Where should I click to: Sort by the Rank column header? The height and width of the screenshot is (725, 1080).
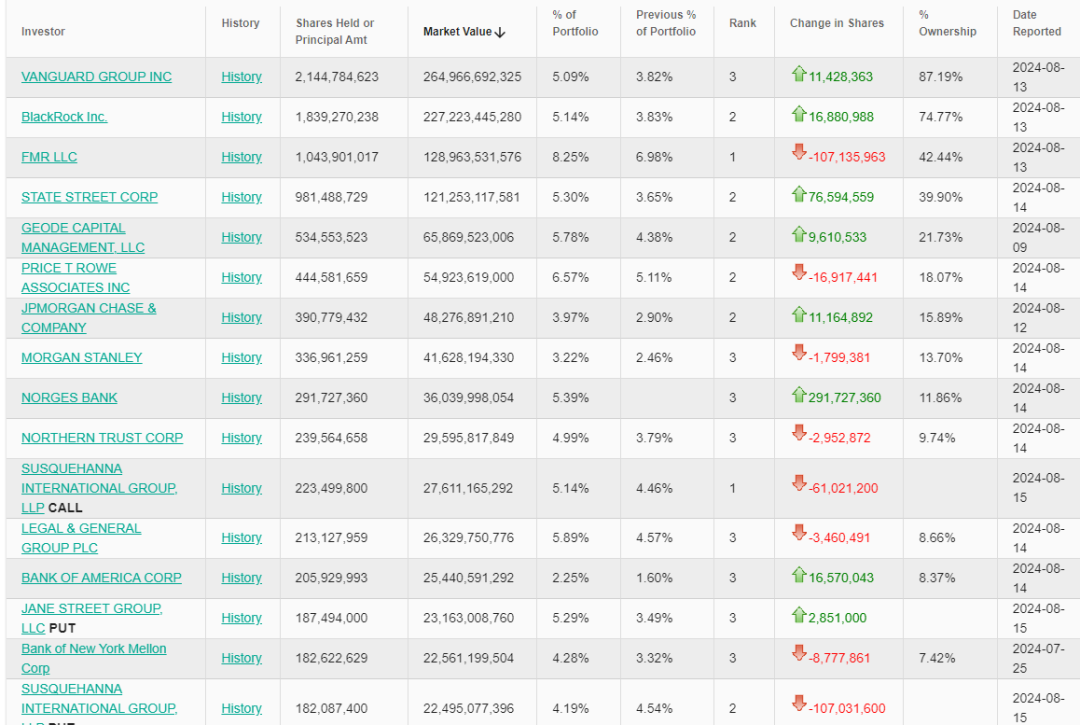pos(742,23)
